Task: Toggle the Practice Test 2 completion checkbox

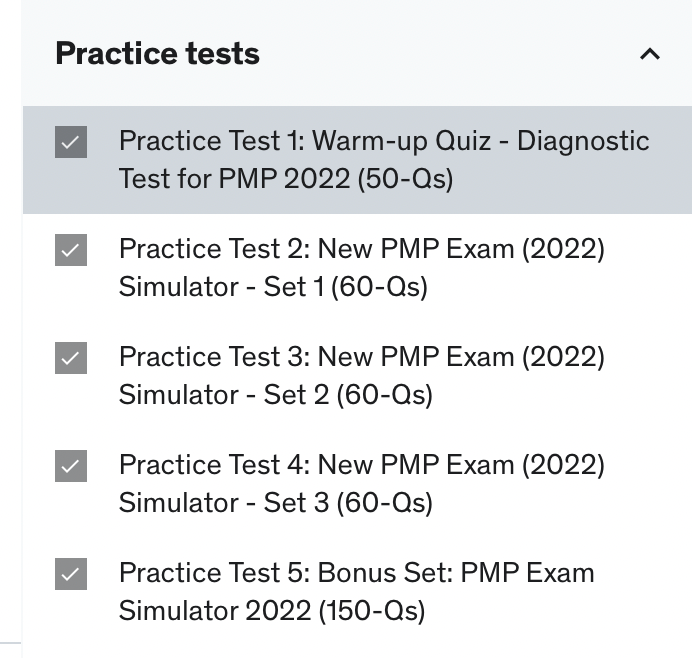Action: click(71, 250)
